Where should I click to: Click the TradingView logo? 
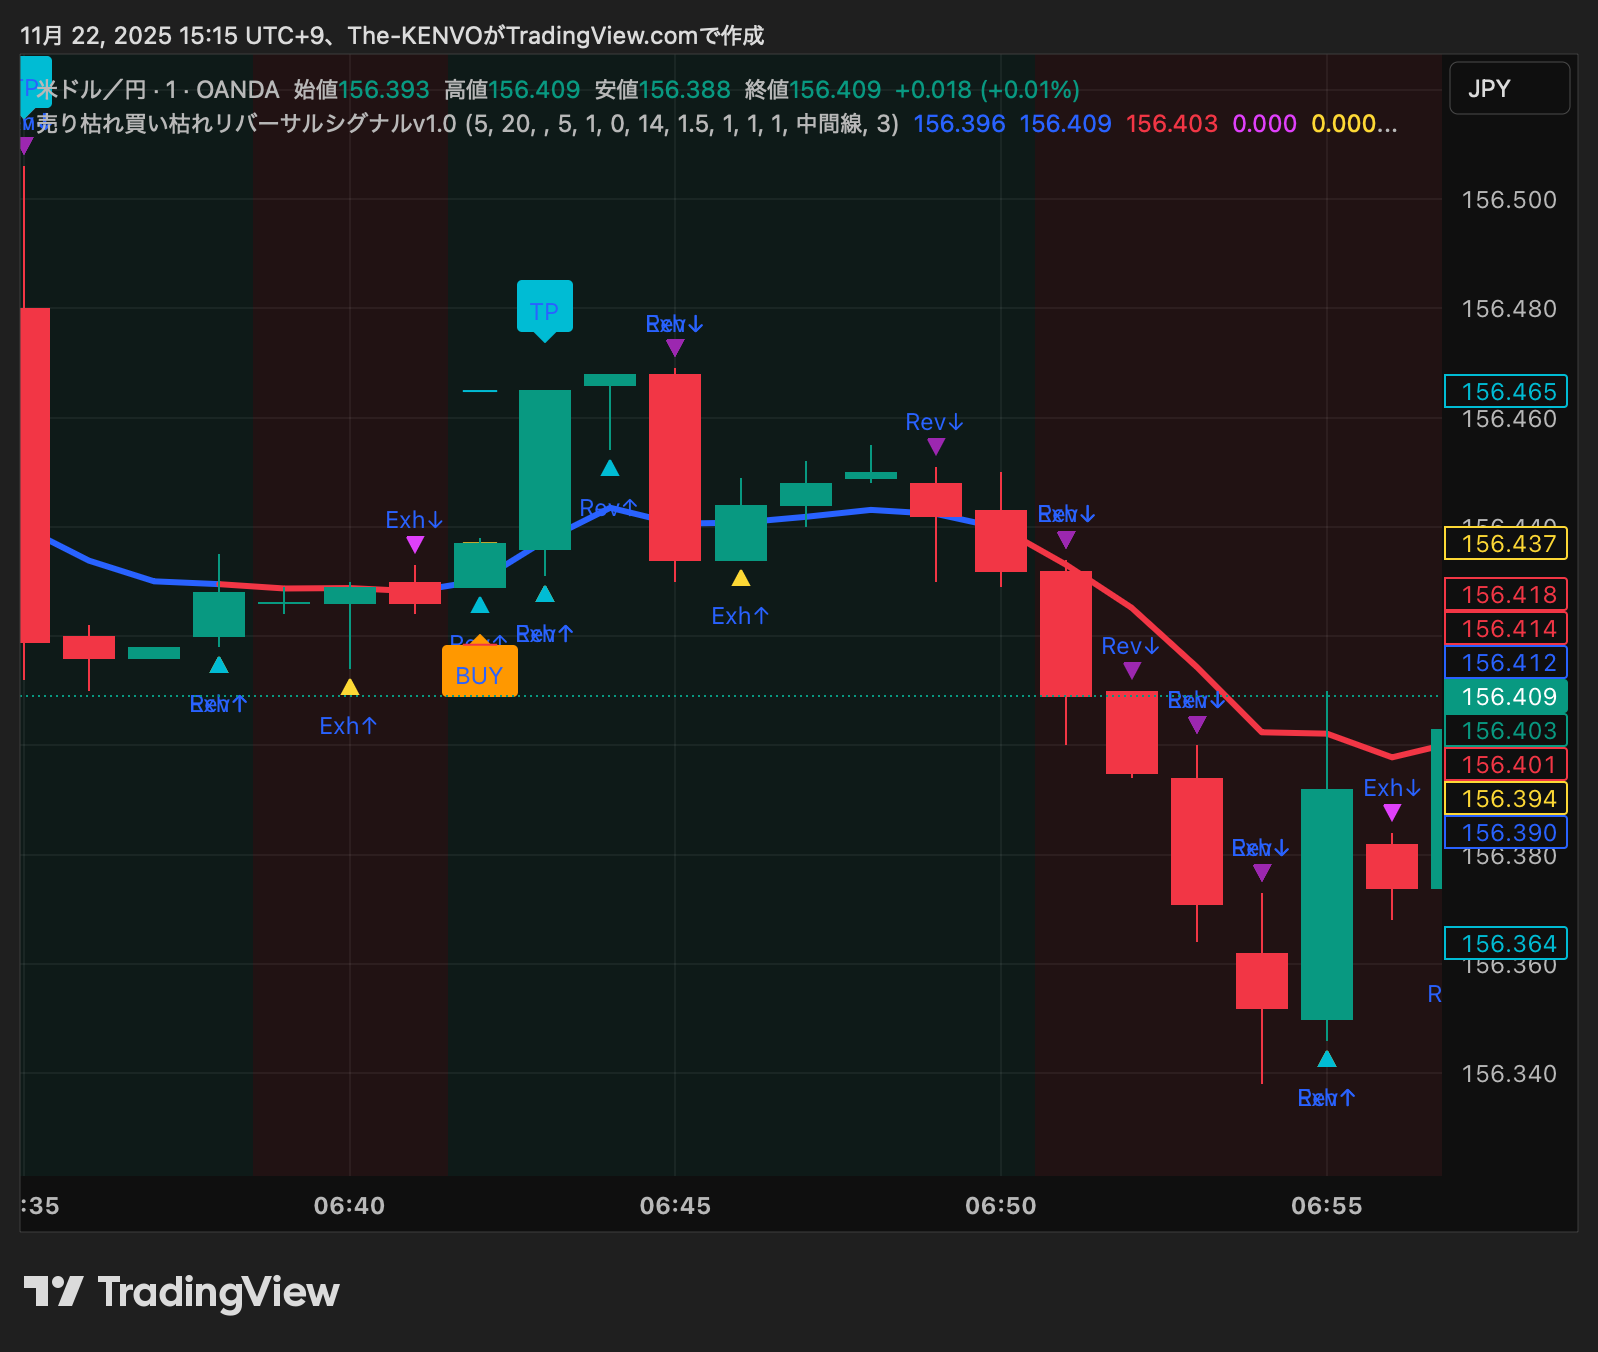point(181,1292)
